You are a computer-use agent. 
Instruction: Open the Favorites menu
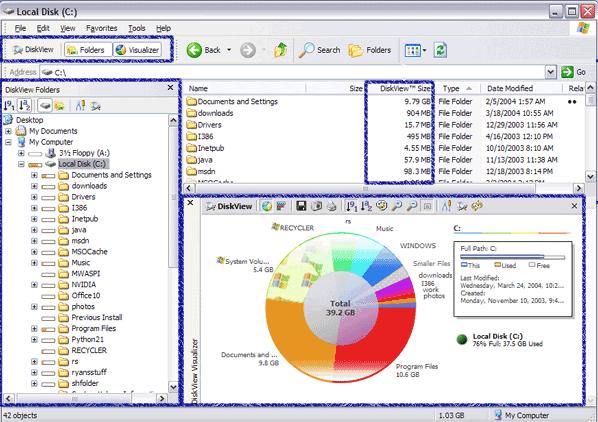tap(101, 28)
